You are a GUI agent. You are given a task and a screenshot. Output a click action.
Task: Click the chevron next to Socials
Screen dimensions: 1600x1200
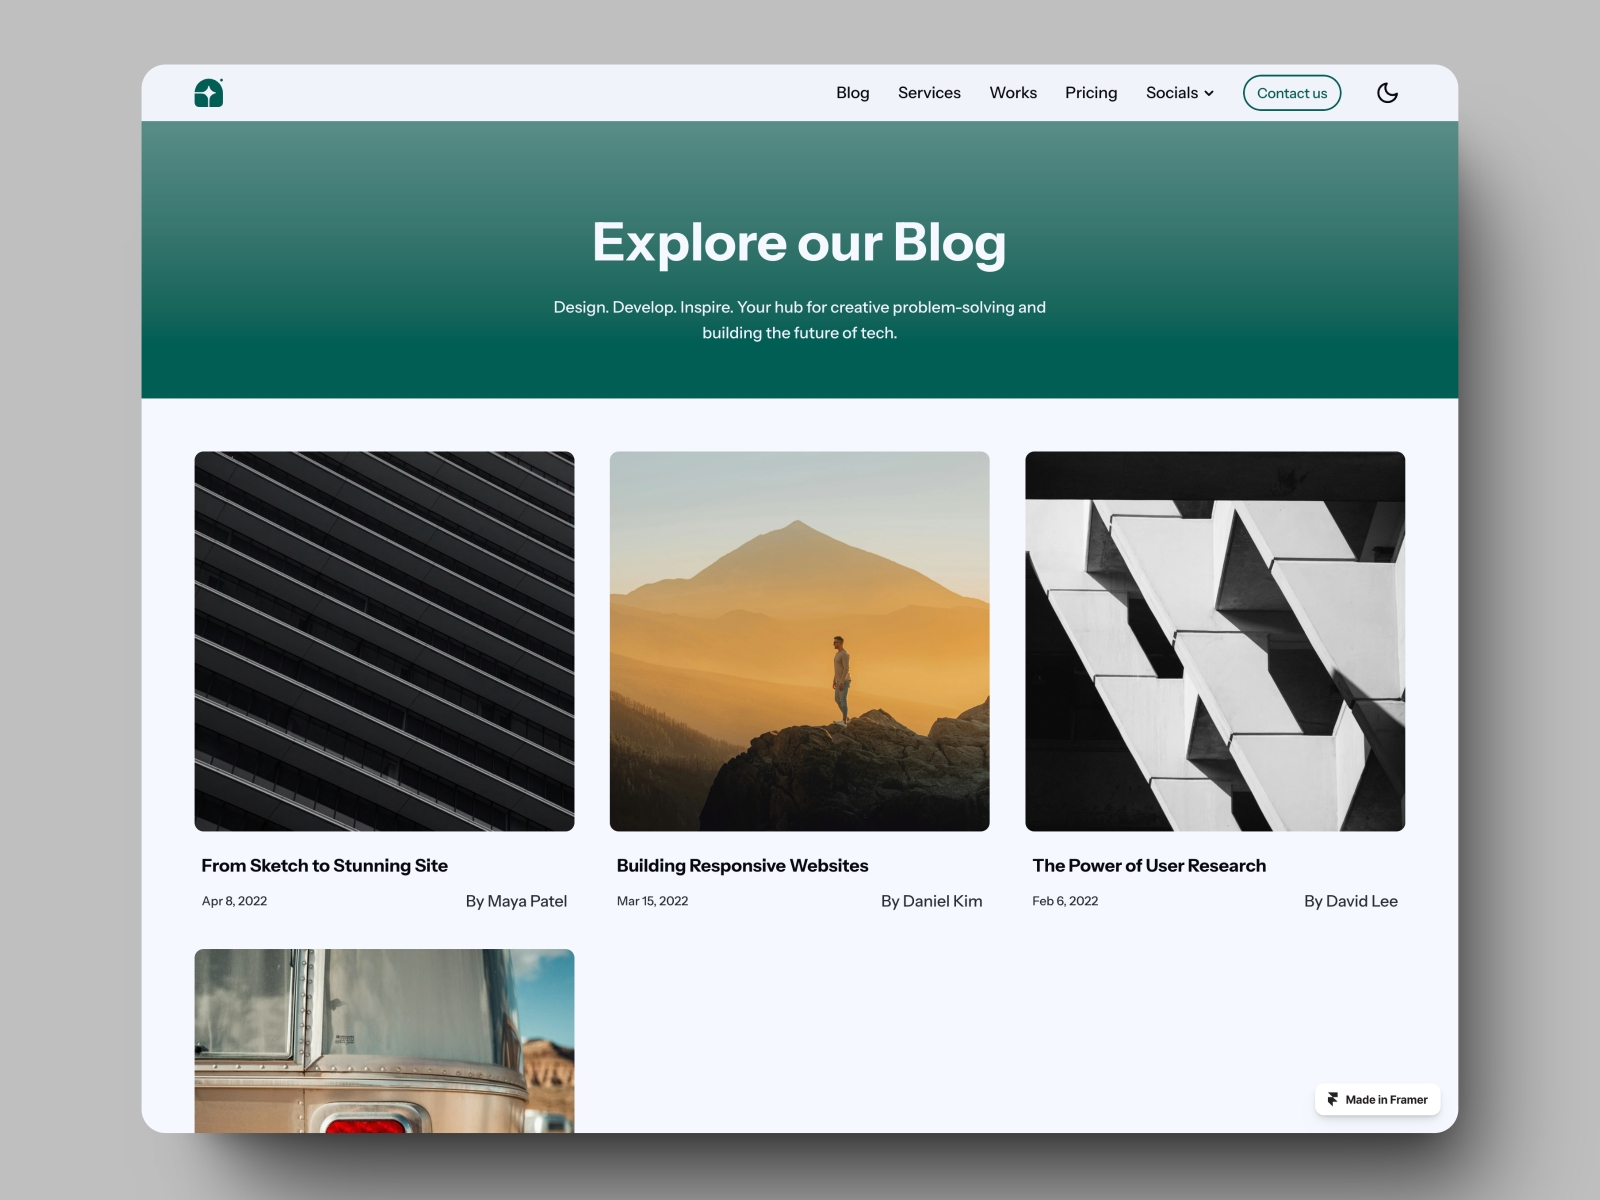pos(1209,93)
